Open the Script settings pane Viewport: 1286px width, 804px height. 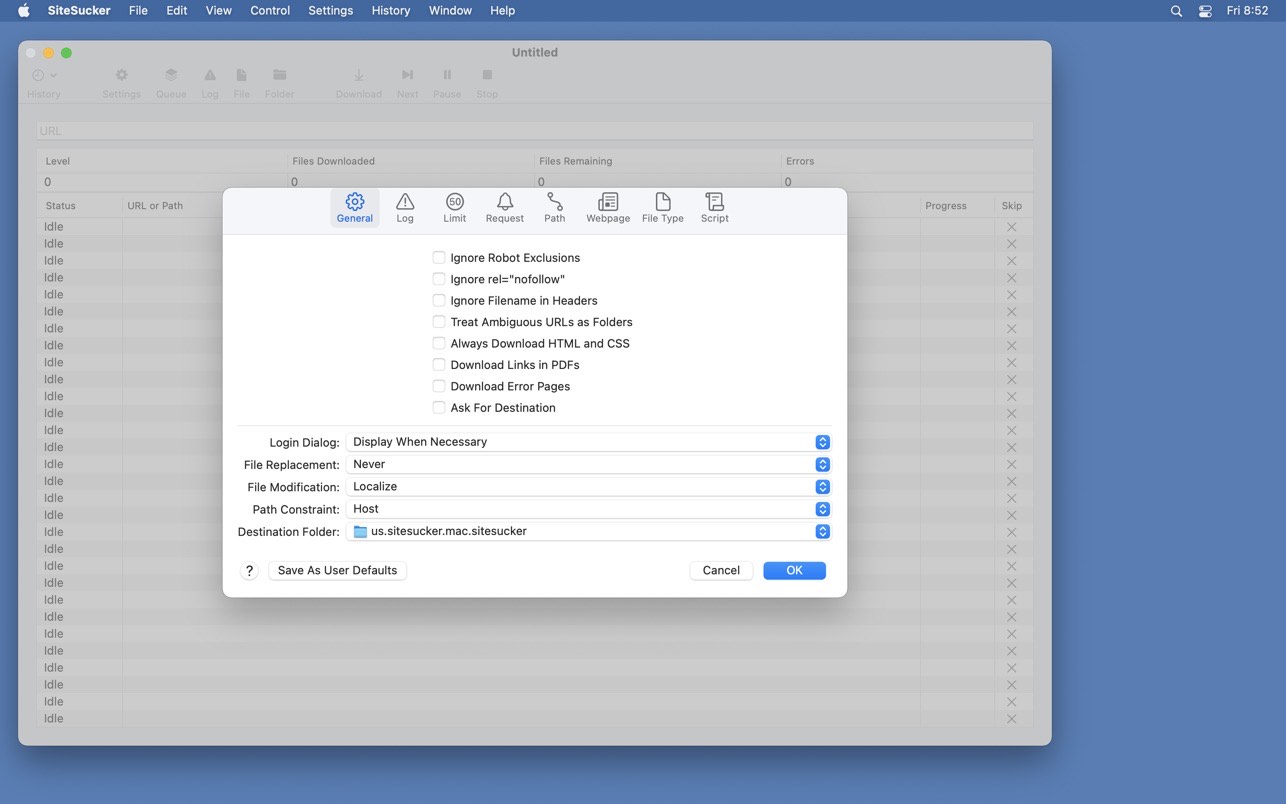714,208
